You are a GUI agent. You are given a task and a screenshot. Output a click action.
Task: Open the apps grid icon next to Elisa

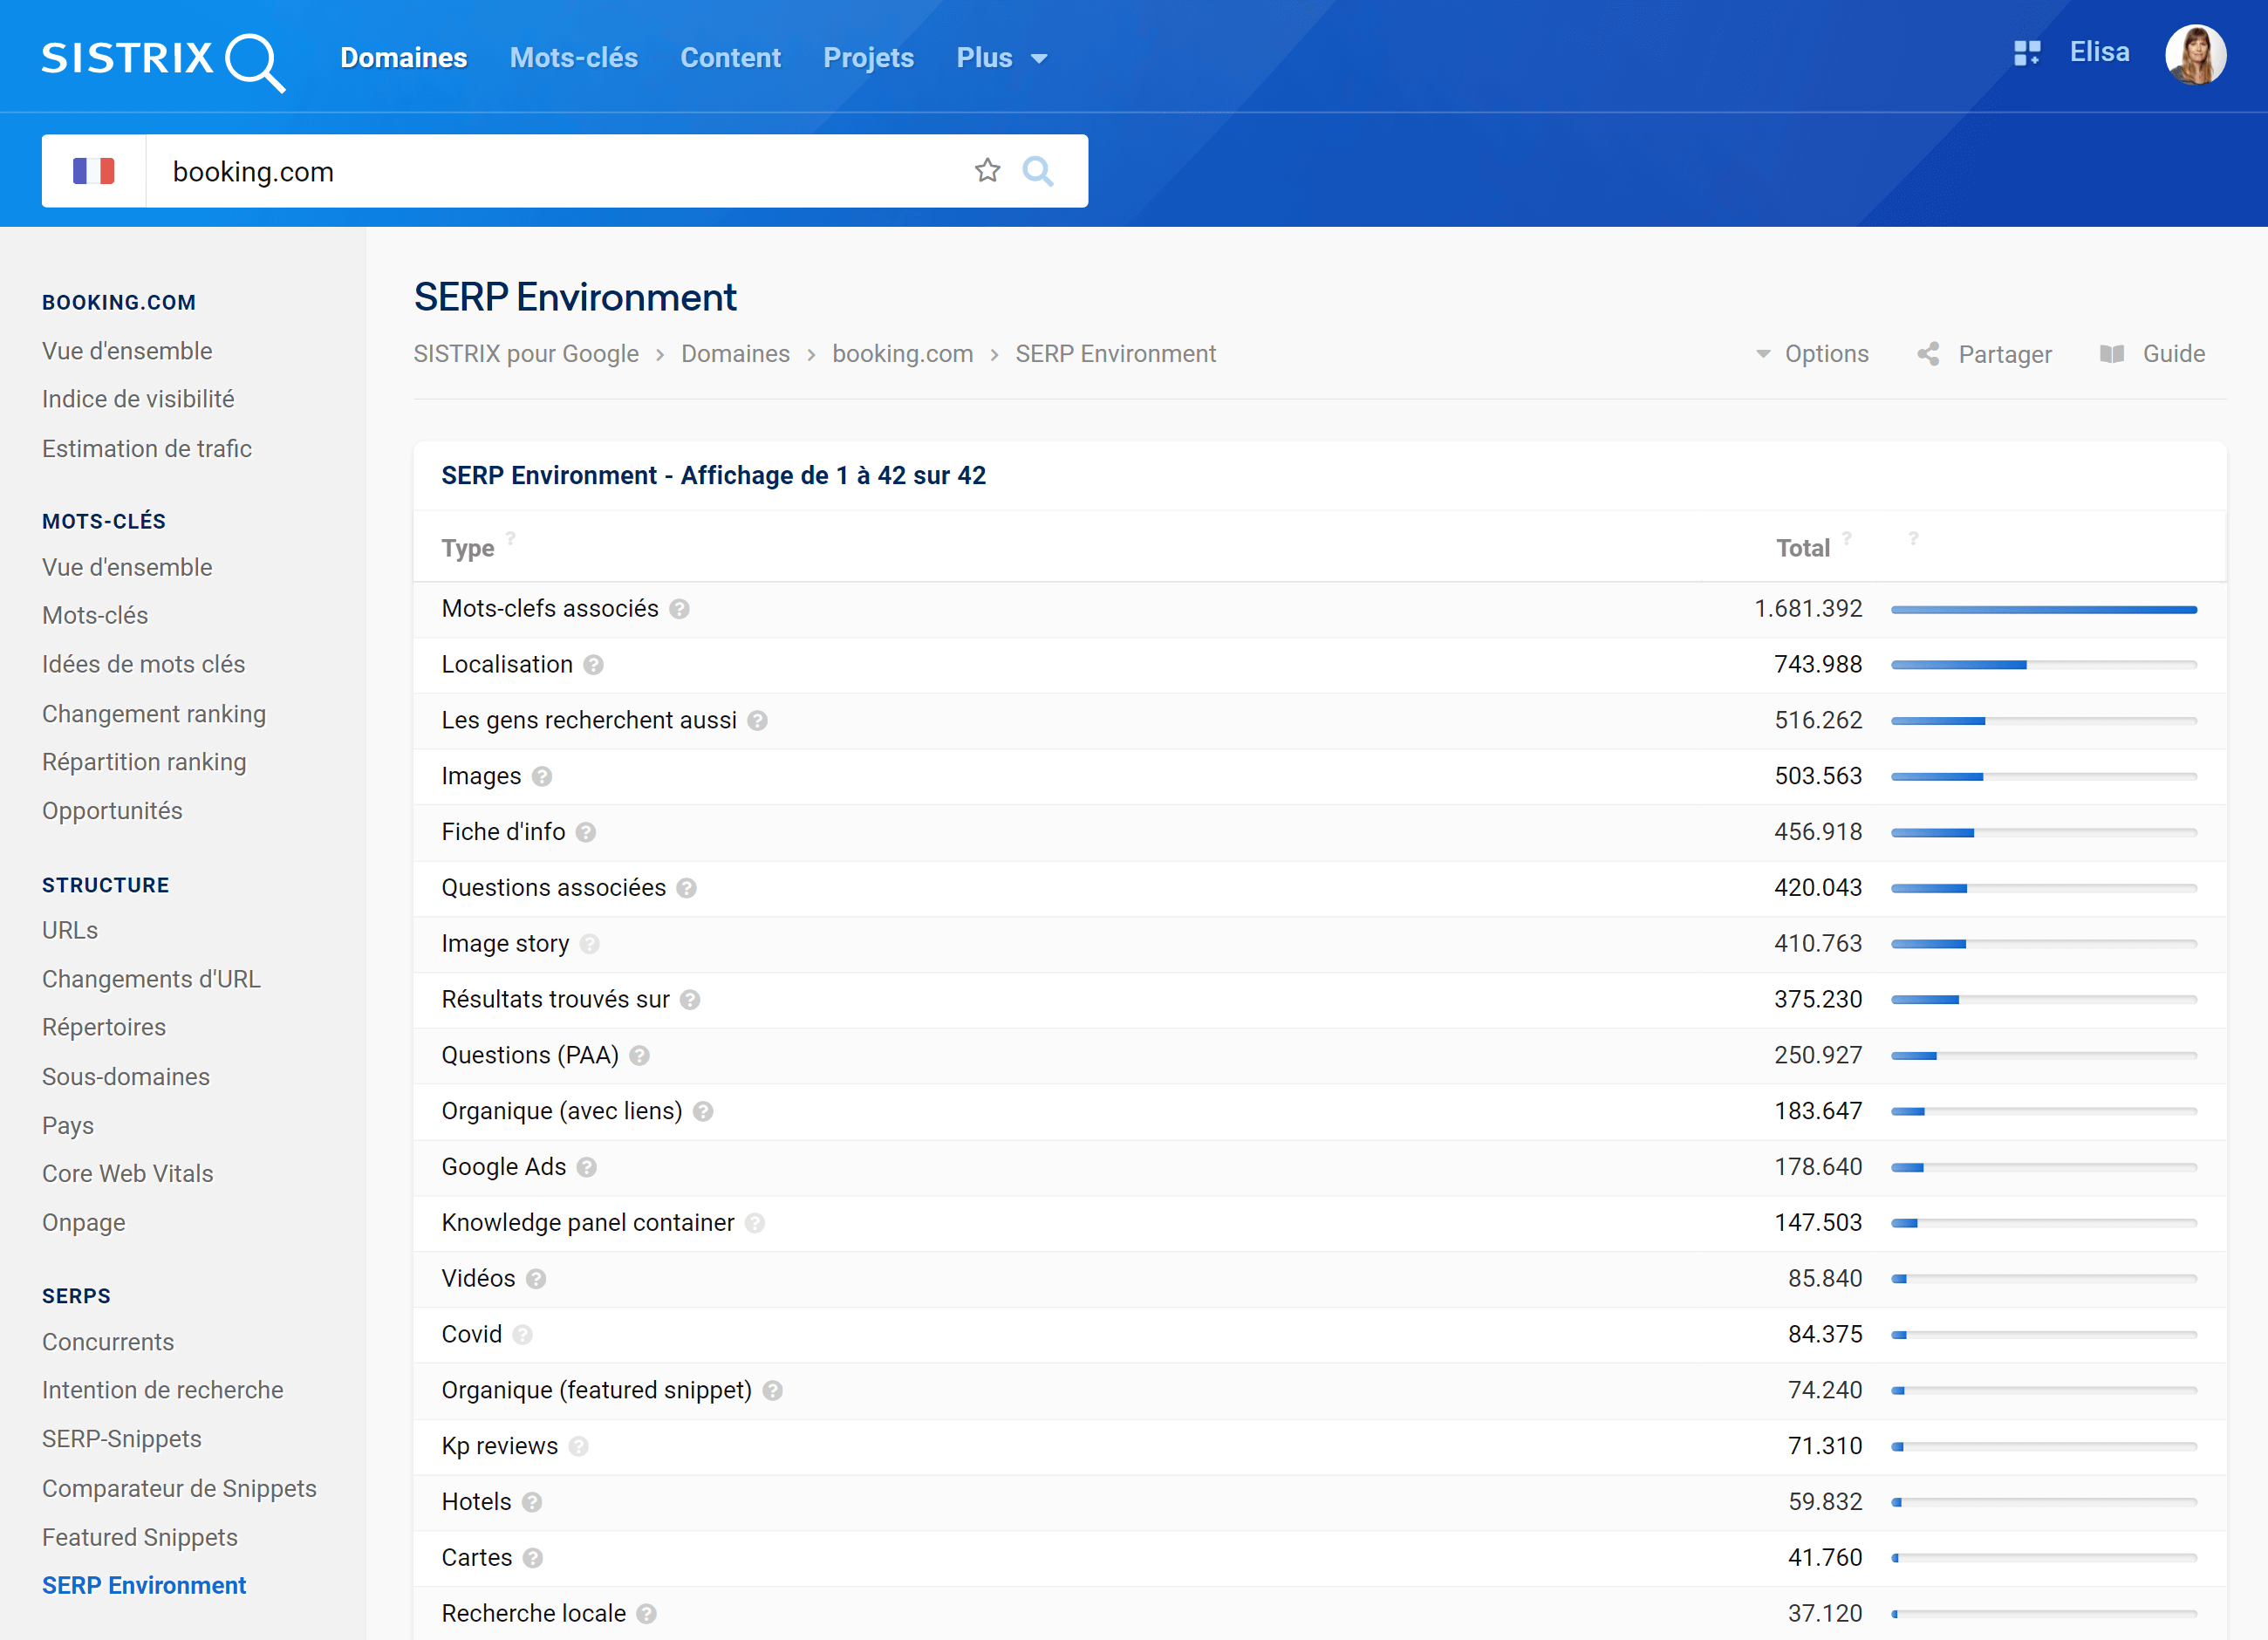point(2027,53)
